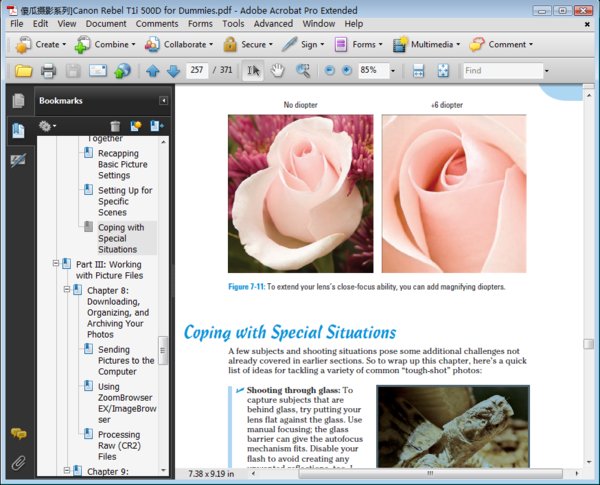600x485 pixels.
Task: Open the Collaborate menu
Action: (x=178, y=45)
